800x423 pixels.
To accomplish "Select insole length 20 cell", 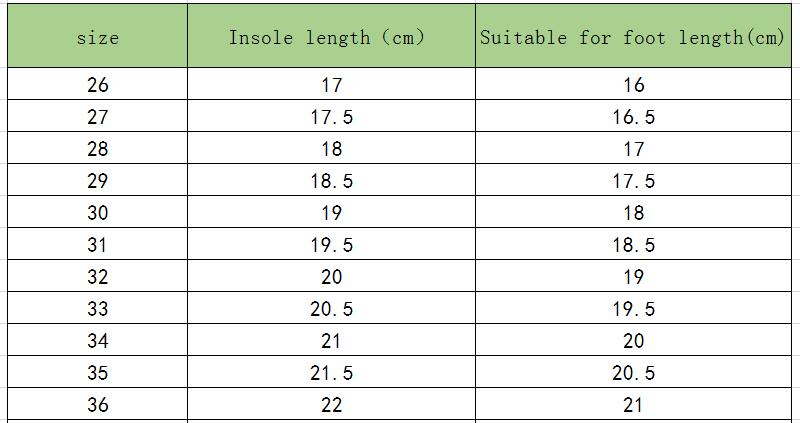I will (x=331, y=277).
